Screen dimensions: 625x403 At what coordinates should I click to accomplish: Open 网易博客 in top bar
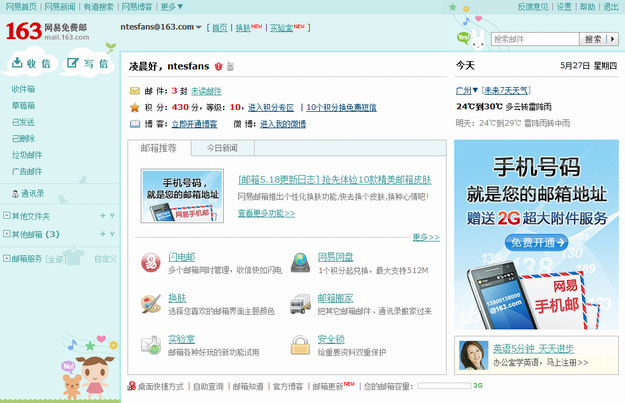coord(137,7)
